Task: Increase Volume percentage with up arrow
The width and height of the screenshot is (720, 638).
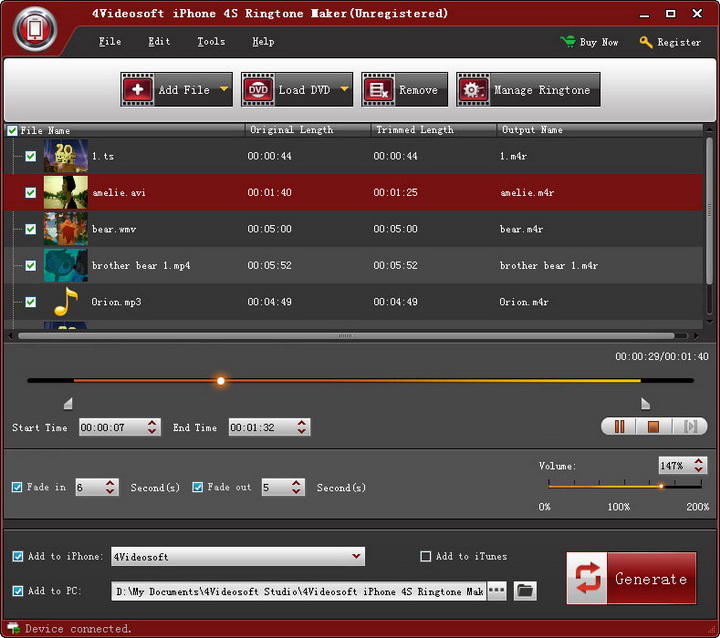Action: (698, 461)
